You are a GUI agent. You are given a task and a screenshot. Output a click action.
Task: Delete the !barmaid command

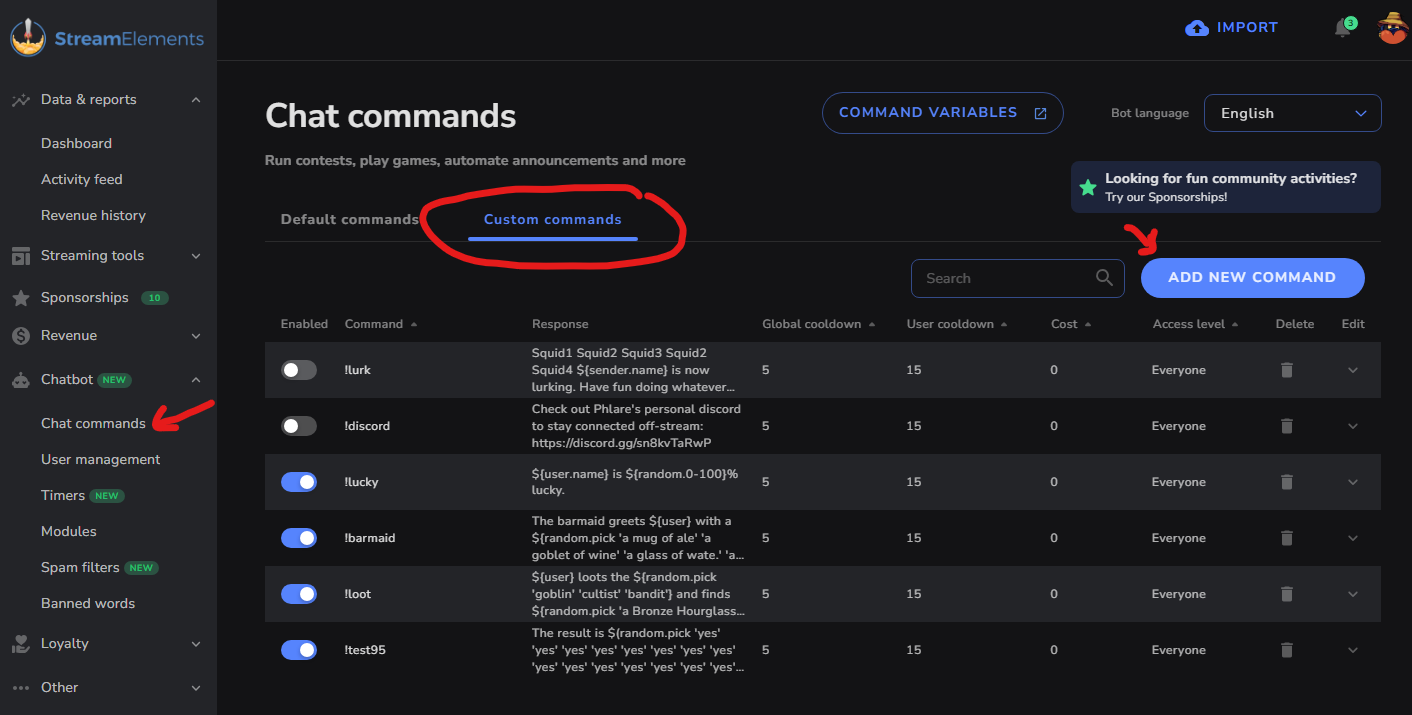[x=1287, y=538]
